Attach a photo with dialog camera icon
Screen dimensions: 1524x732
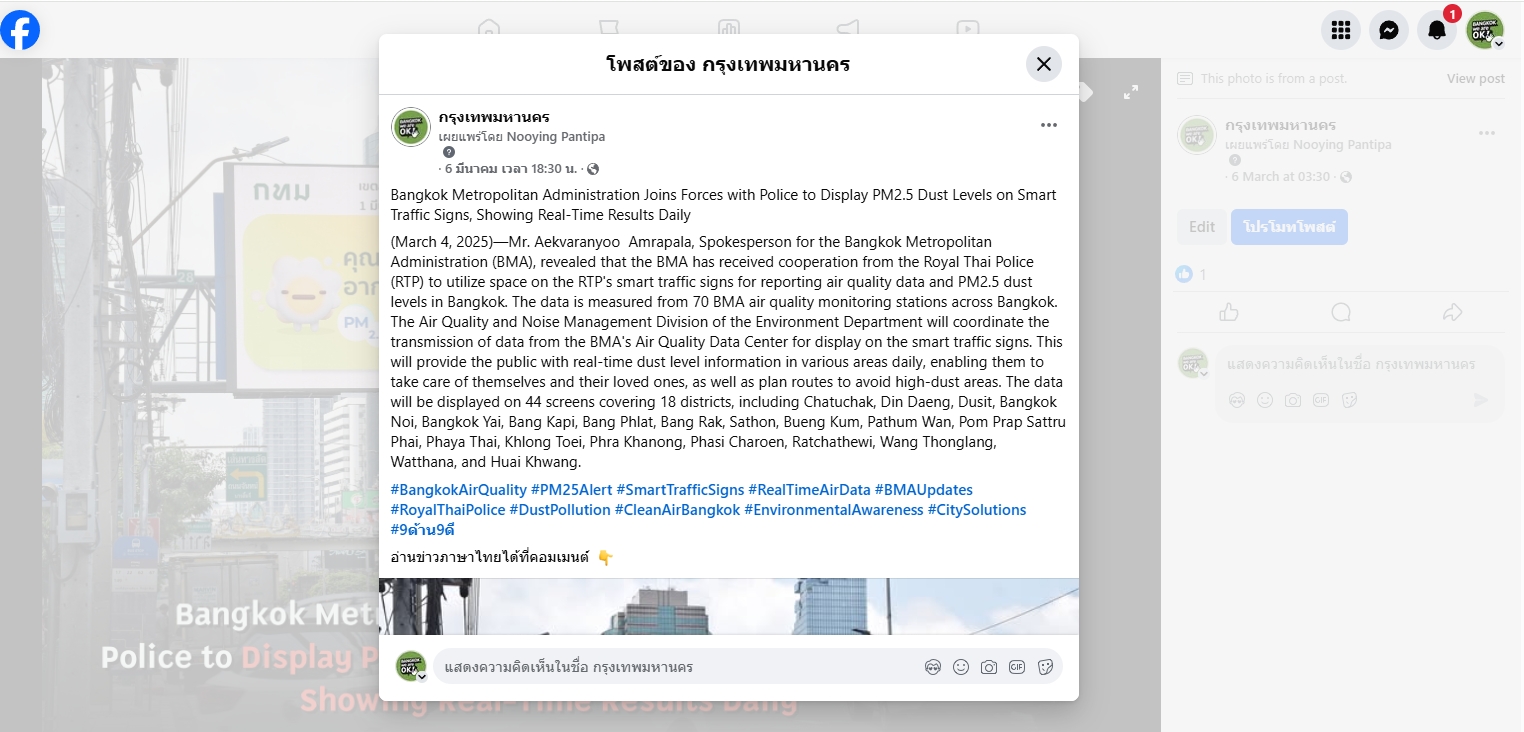(x=989, y=667)
